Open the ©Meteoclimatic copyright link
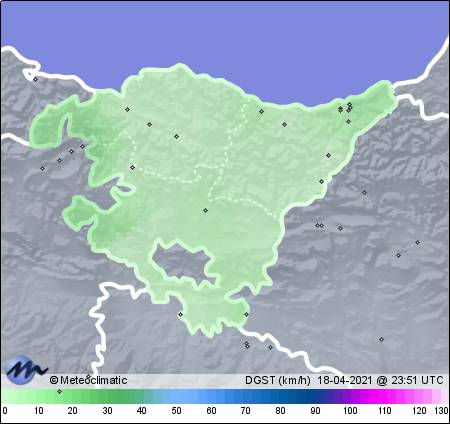This screenshot has height=424, width=450. [88, 380]
